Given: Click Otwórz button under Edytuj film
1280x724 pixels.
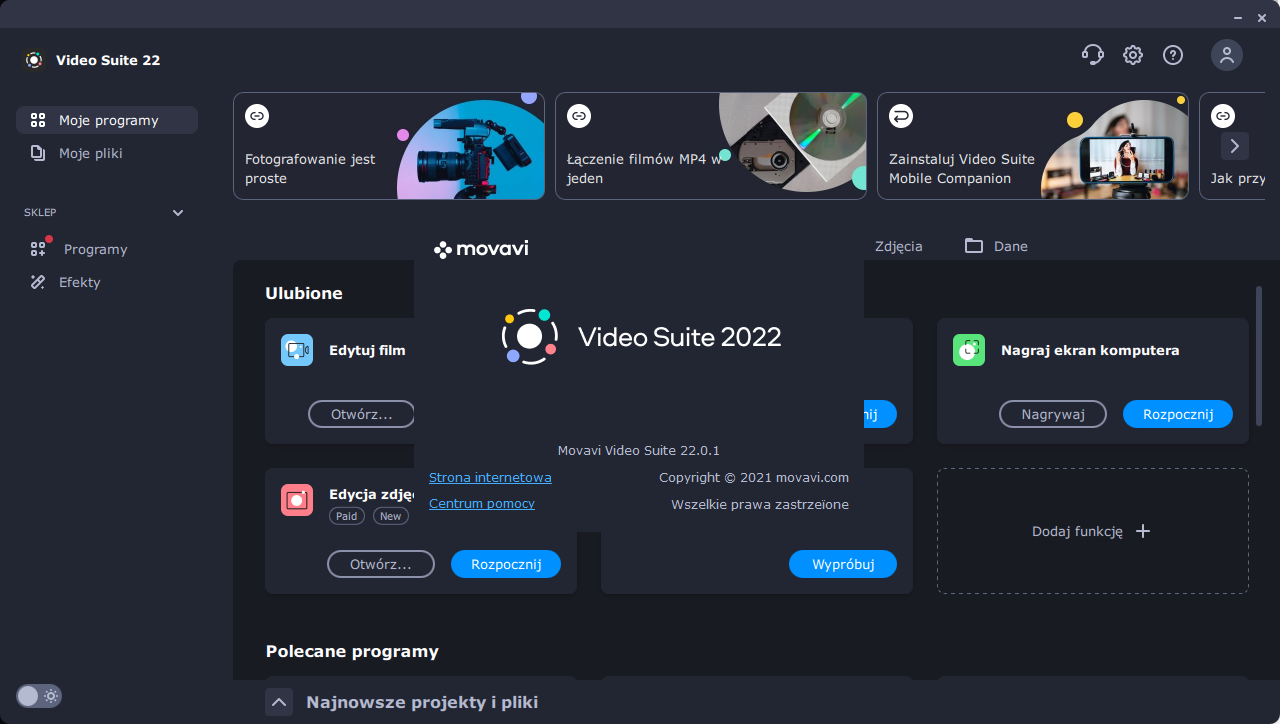Looking at the screenshot, I should 361,414.
